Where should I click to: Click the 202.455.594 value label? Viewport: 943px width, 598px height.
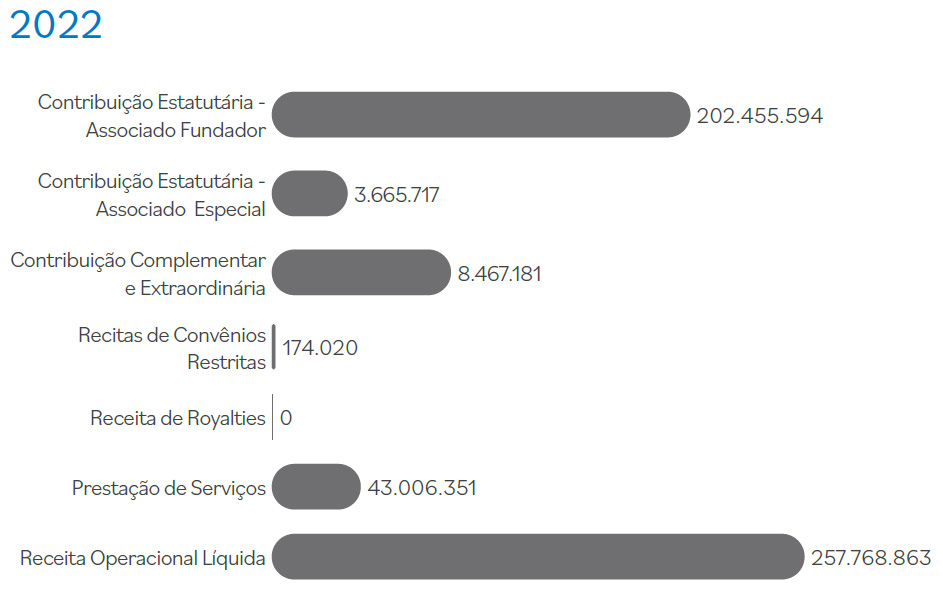(x=760, y=116)
